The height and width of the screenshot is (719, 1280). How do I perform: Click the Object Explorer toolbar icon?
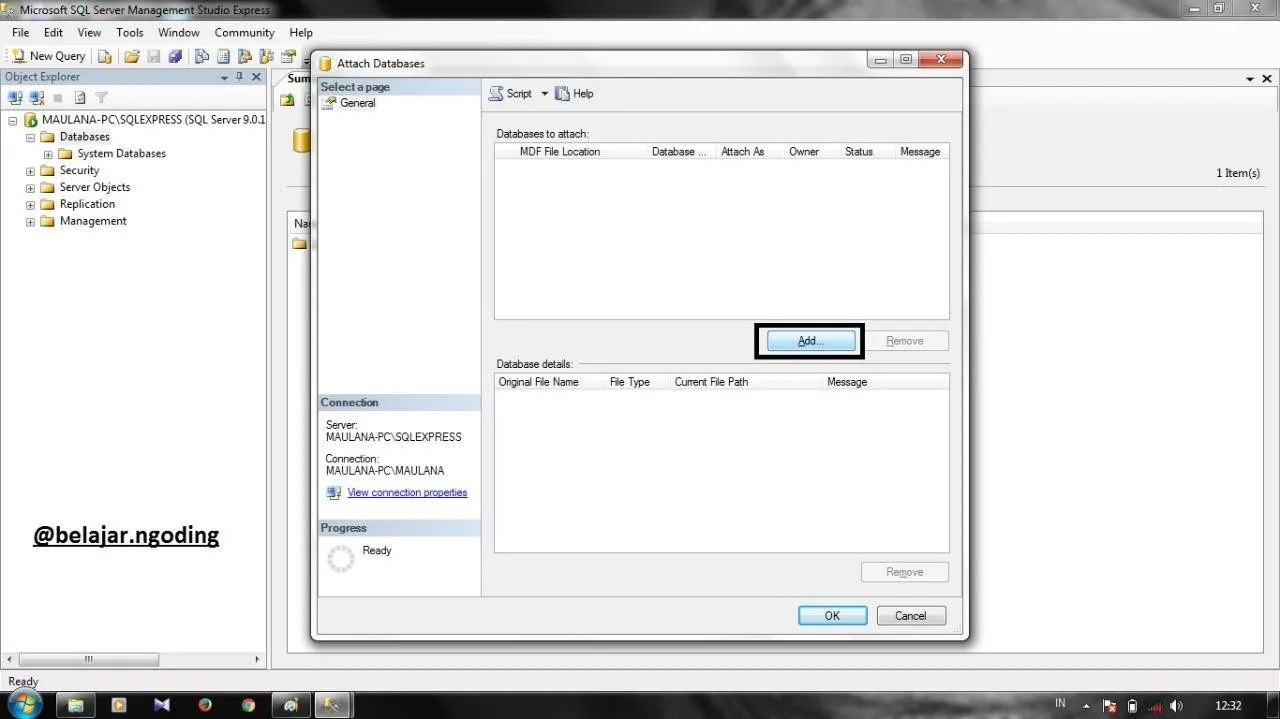coord(244,56)
